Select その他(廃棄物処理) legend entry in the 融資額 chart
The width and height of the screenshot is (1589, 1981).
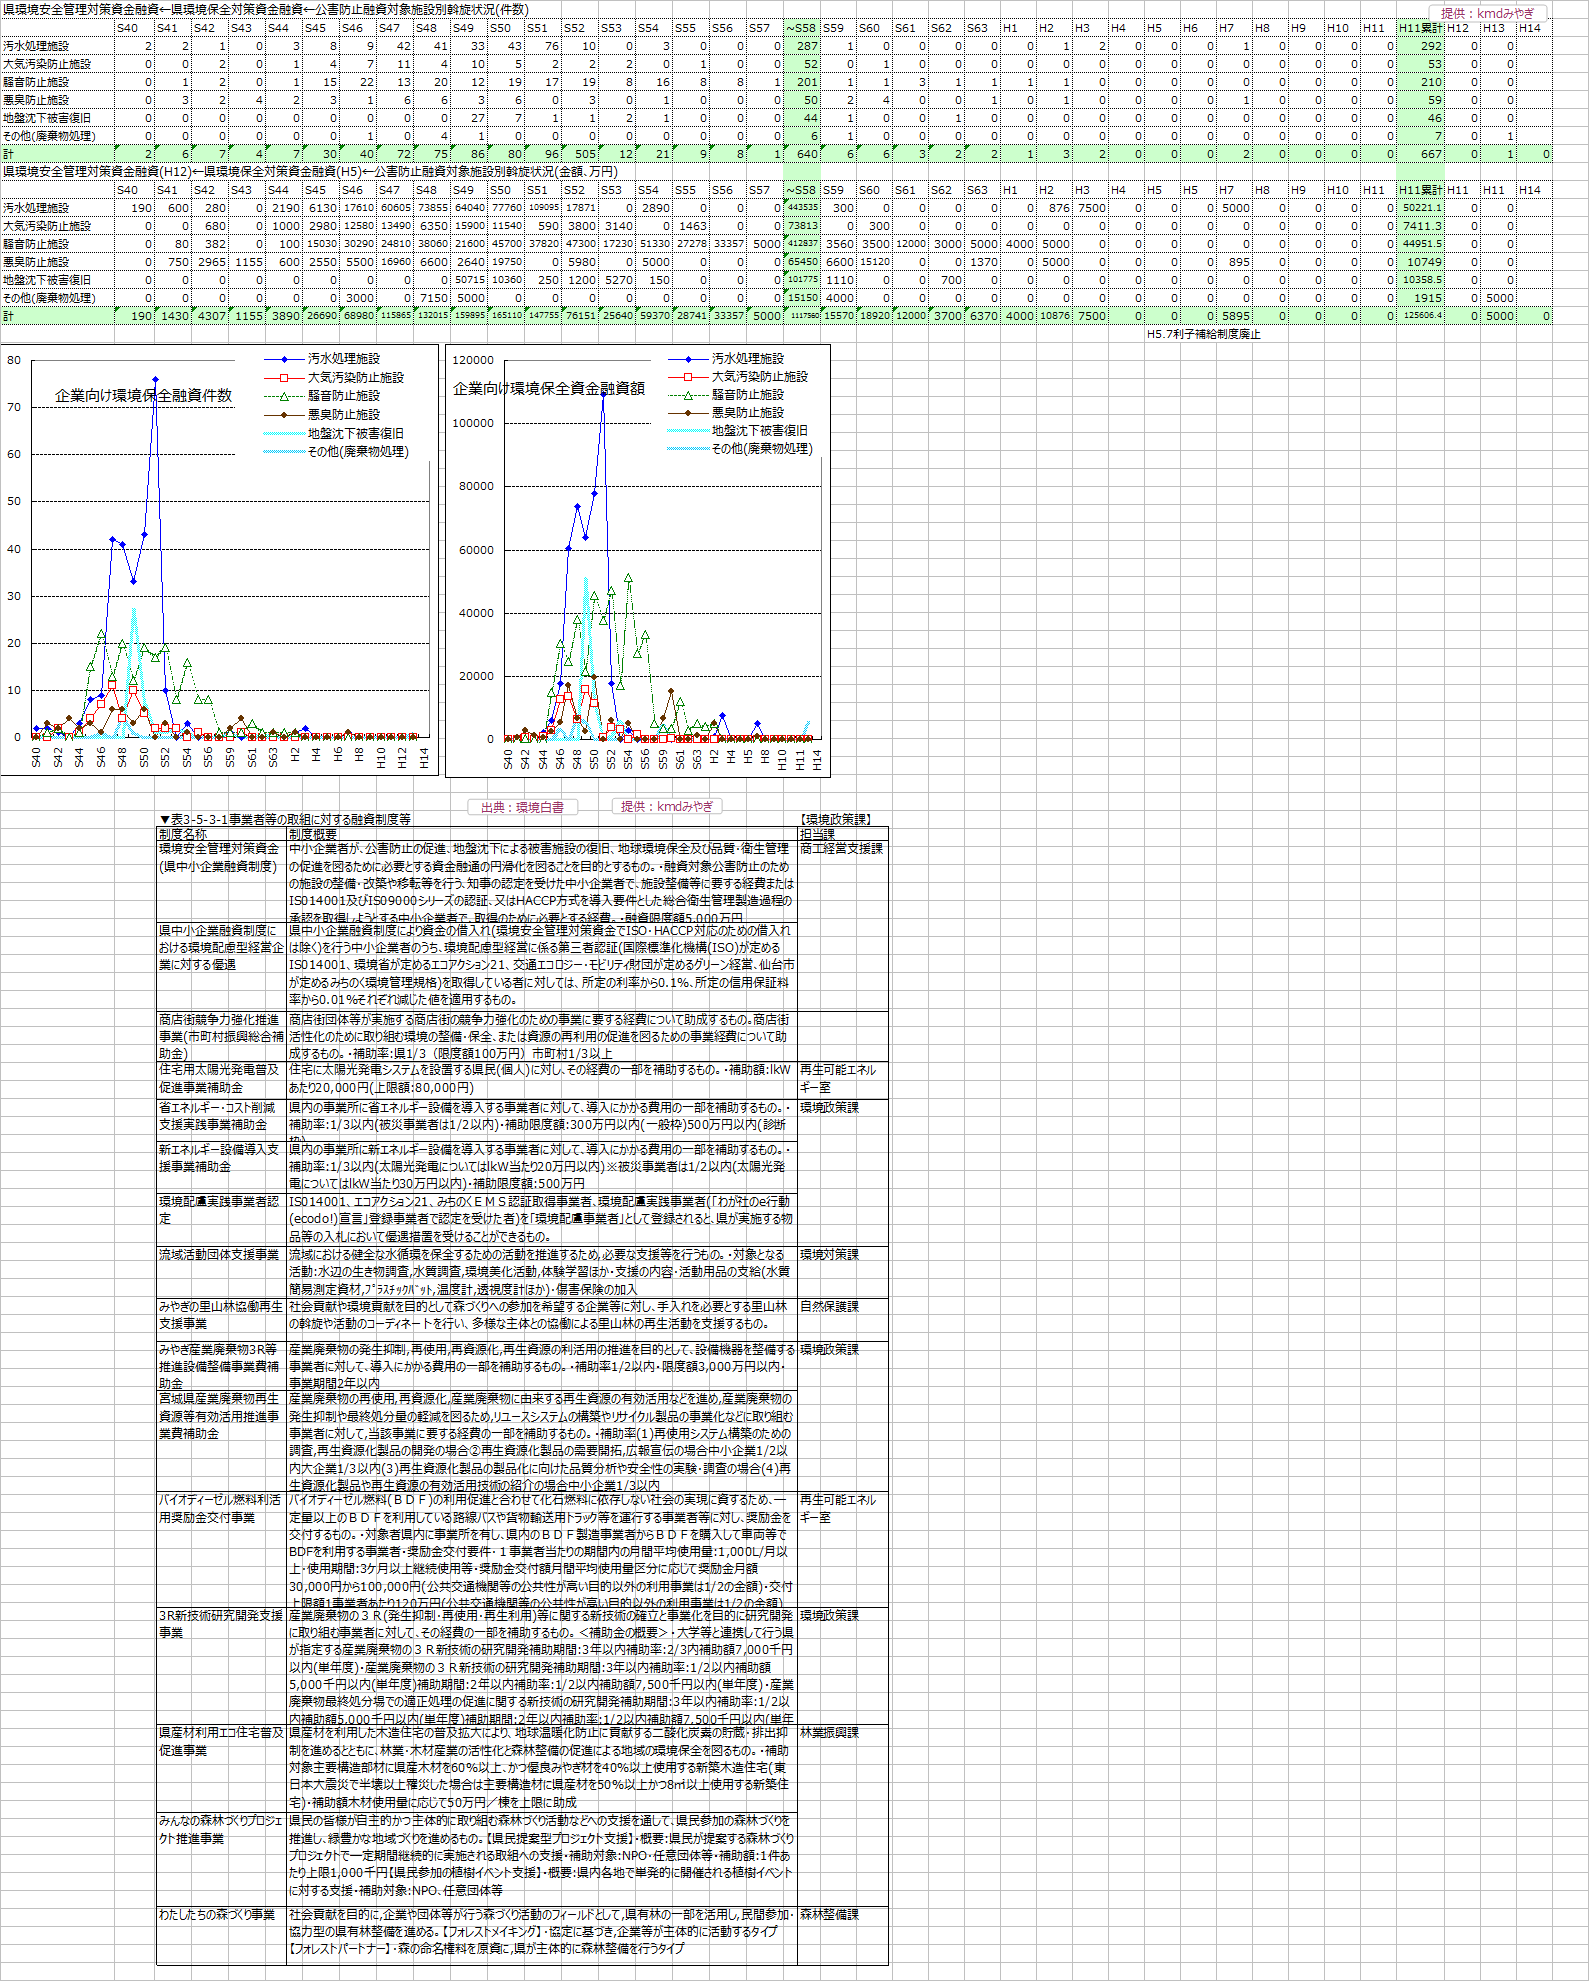[741, 449]
